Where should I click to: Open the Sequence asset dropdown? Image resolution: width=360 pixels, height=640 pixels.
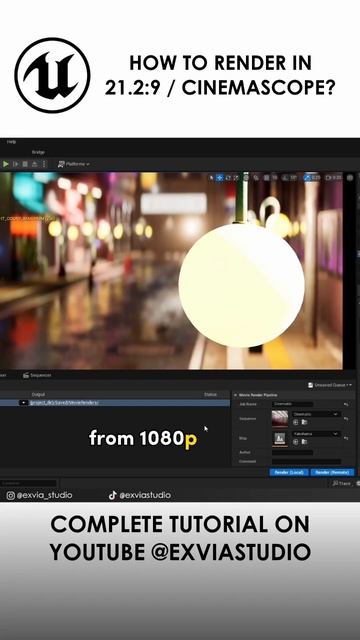(x=316, y=414)
